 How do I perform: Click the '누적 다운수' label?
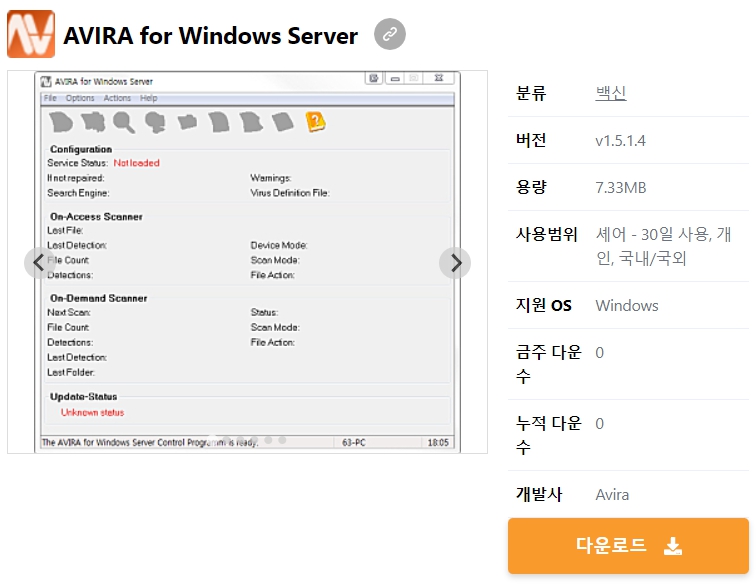click(549, 435)
